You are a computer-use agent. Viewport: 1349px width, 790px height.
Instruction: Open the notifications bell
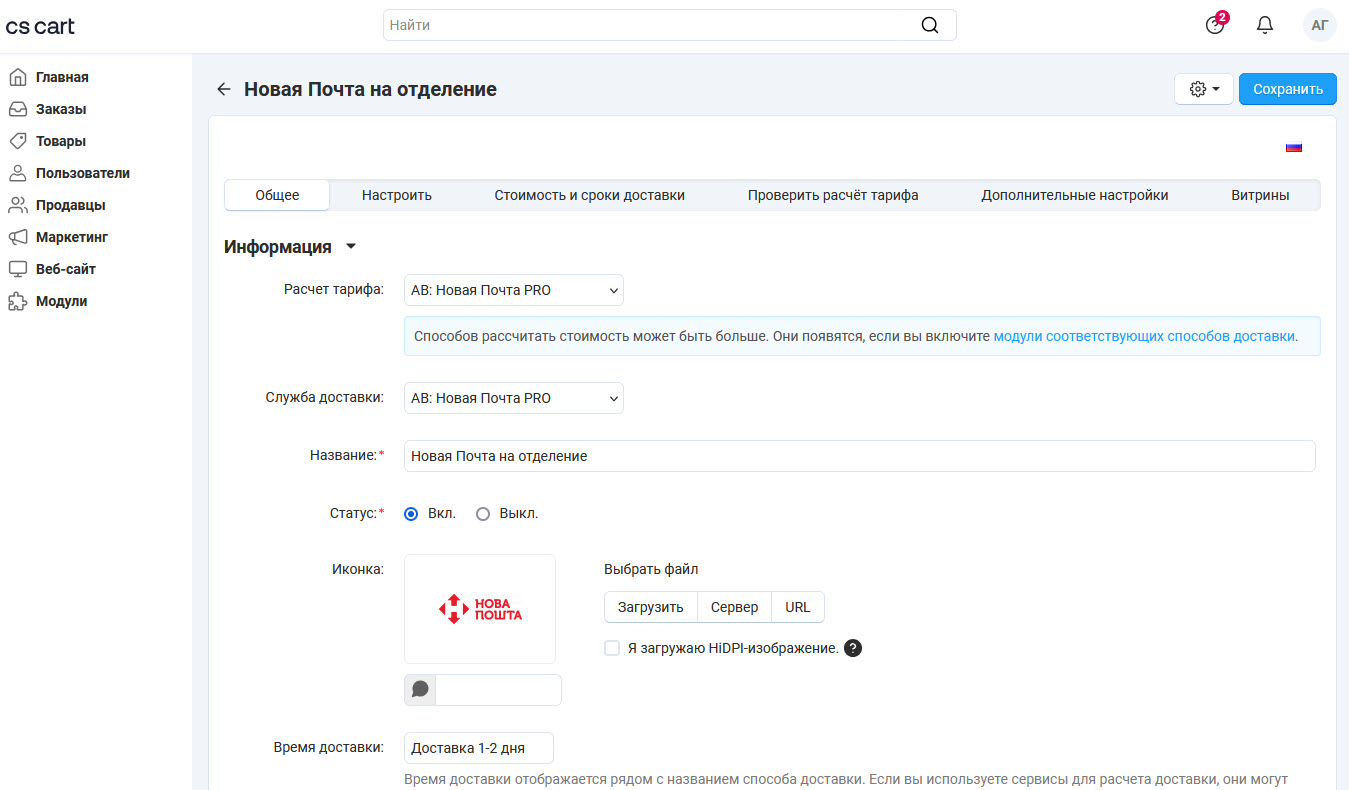(x=1265, y=25)
